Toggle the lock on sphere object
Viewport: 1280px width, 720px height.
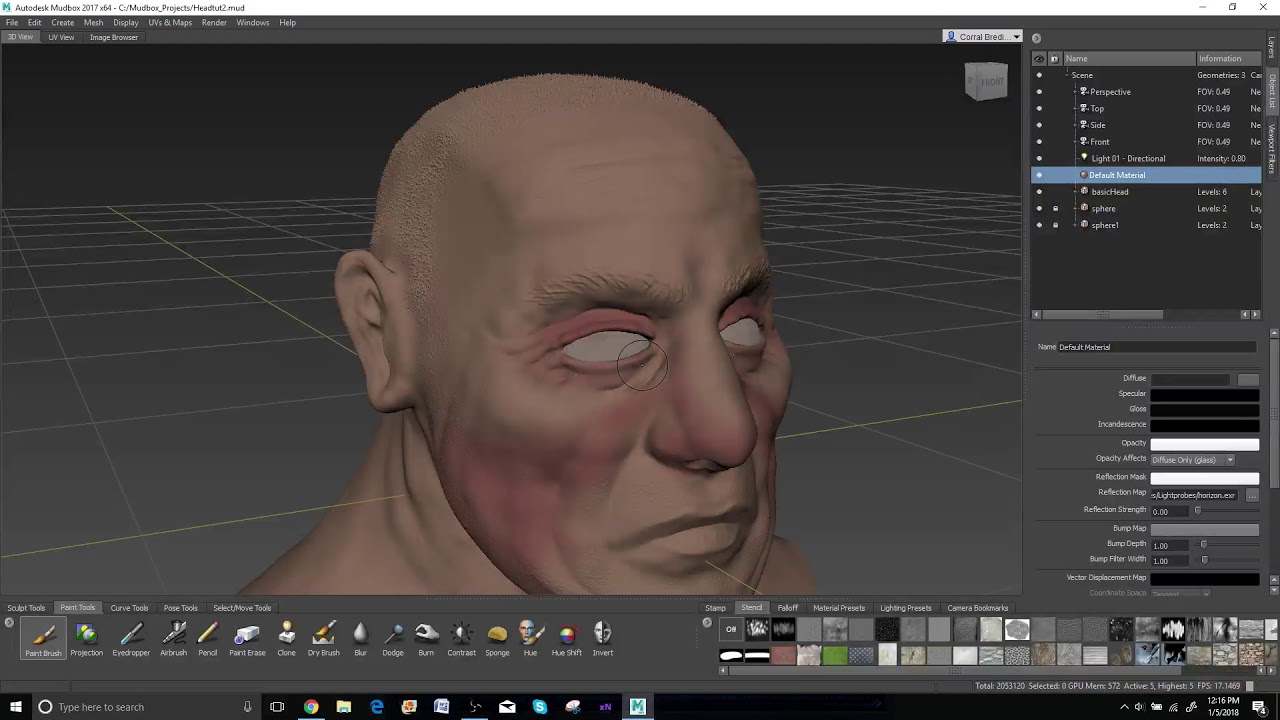(x=1055, y=208)
